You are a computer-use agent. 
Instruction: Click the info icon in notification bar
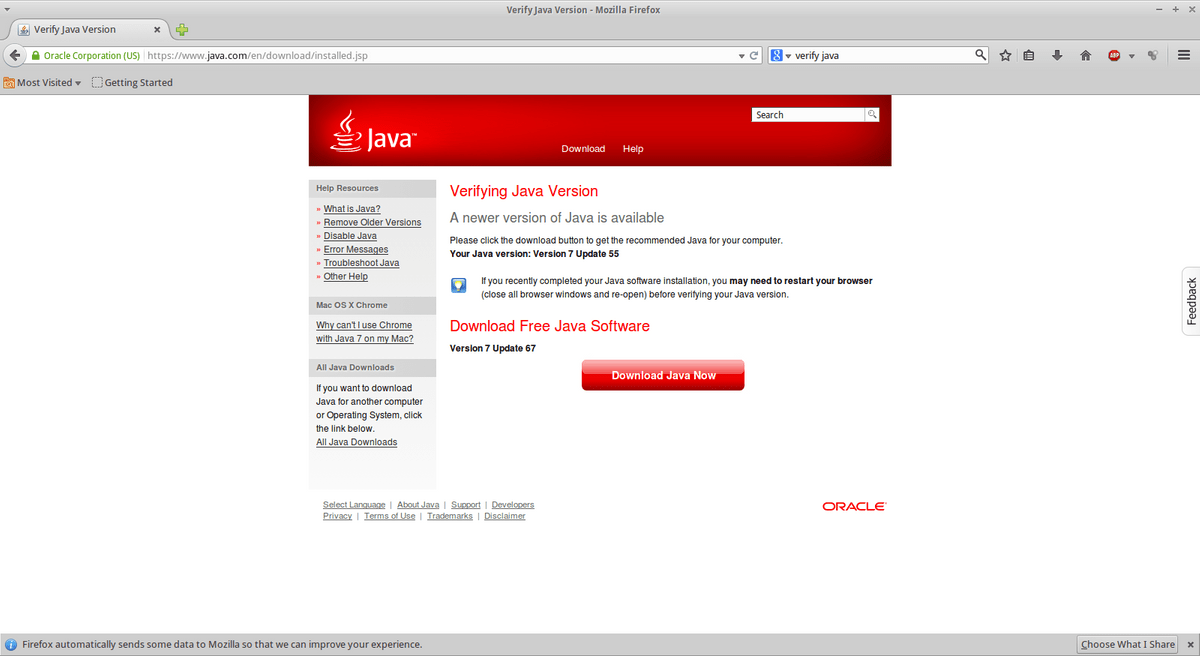tap(11, 644)
